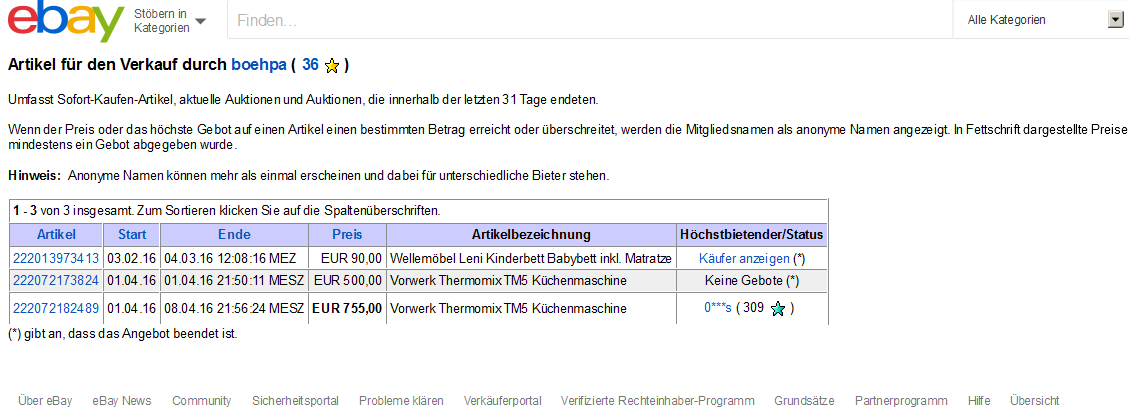
Task: Open Übersicht footer link
Action: point(1034,400)
